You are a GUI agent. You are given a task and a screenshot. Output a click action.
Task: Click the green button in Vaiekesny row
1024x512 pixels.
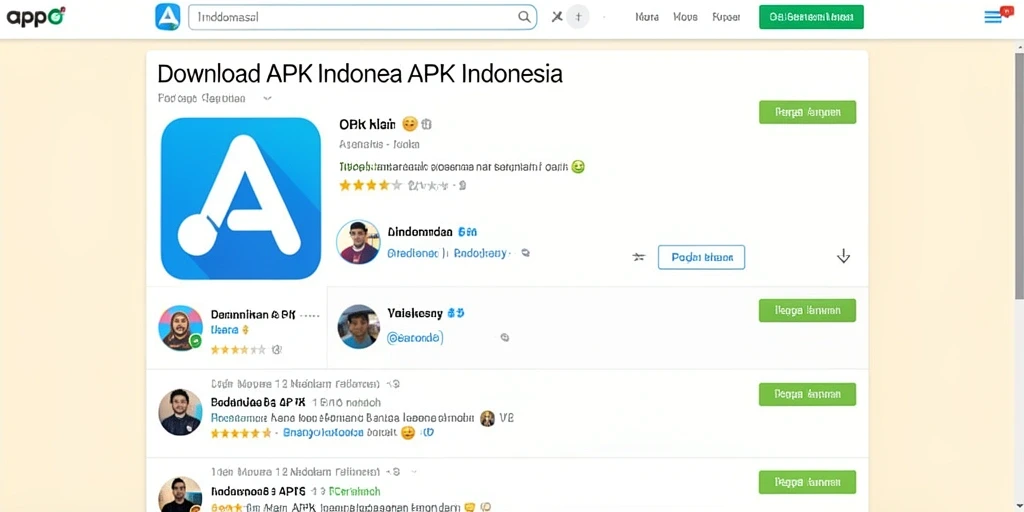tap(807, 310)
